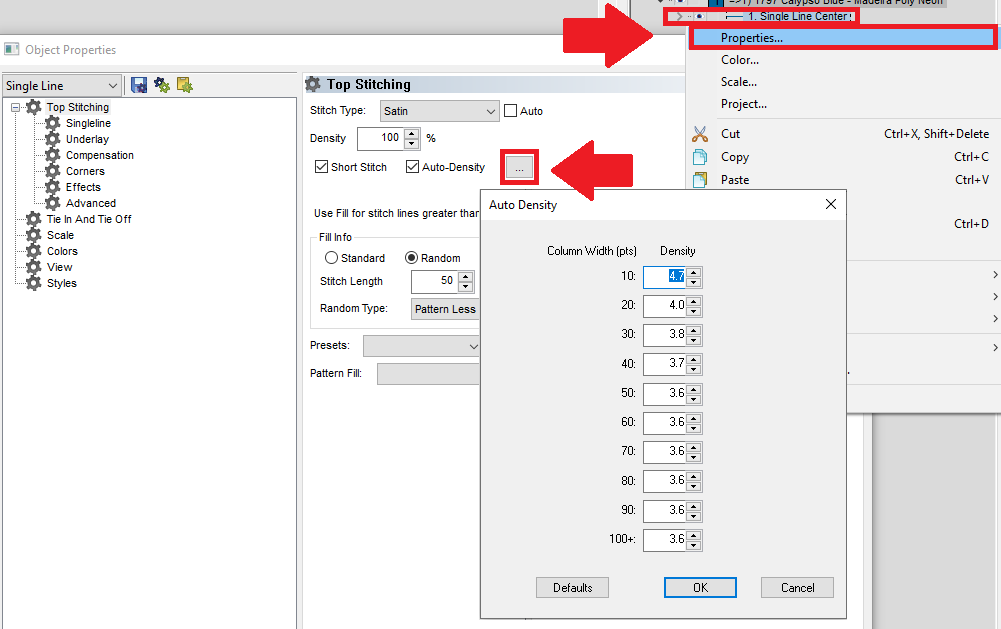Click the gear icon beside Compensation
Viewport: 1001px width, 629px height.
click(x=53, y=155)
